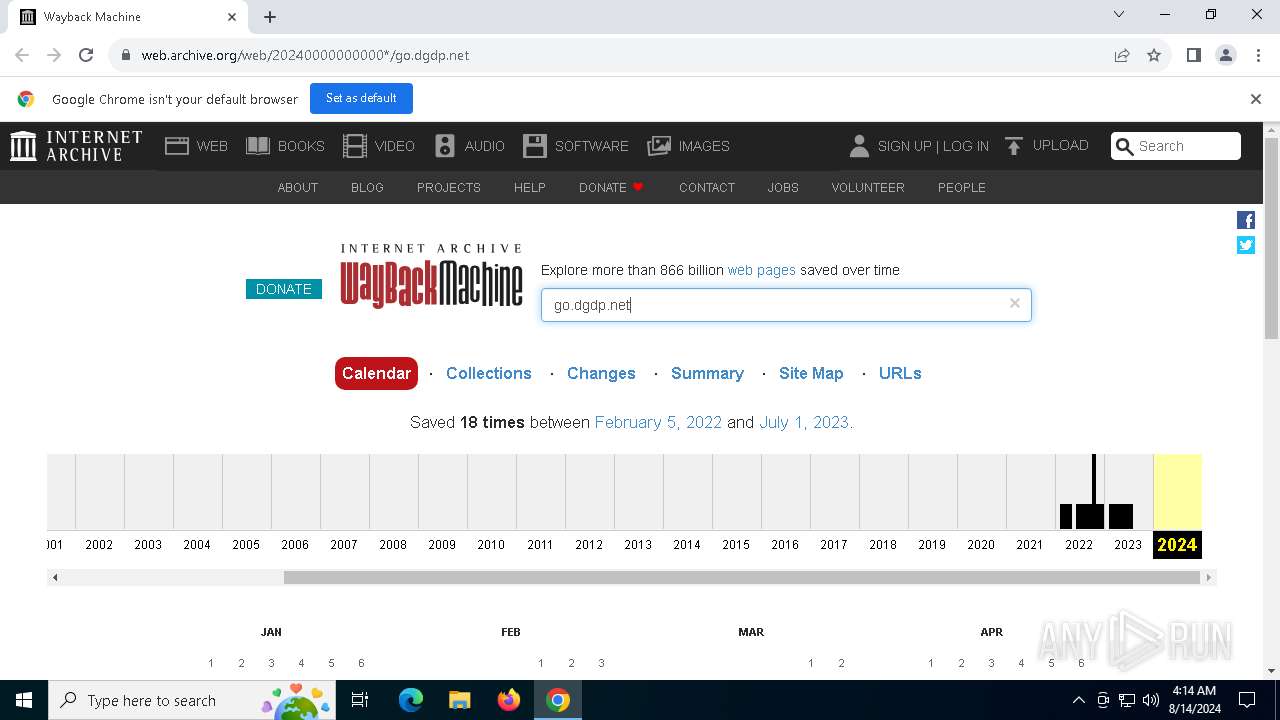This screenshot has height=720, width=1280.
Task: Open the About menu item
Action: pos(298,187)
